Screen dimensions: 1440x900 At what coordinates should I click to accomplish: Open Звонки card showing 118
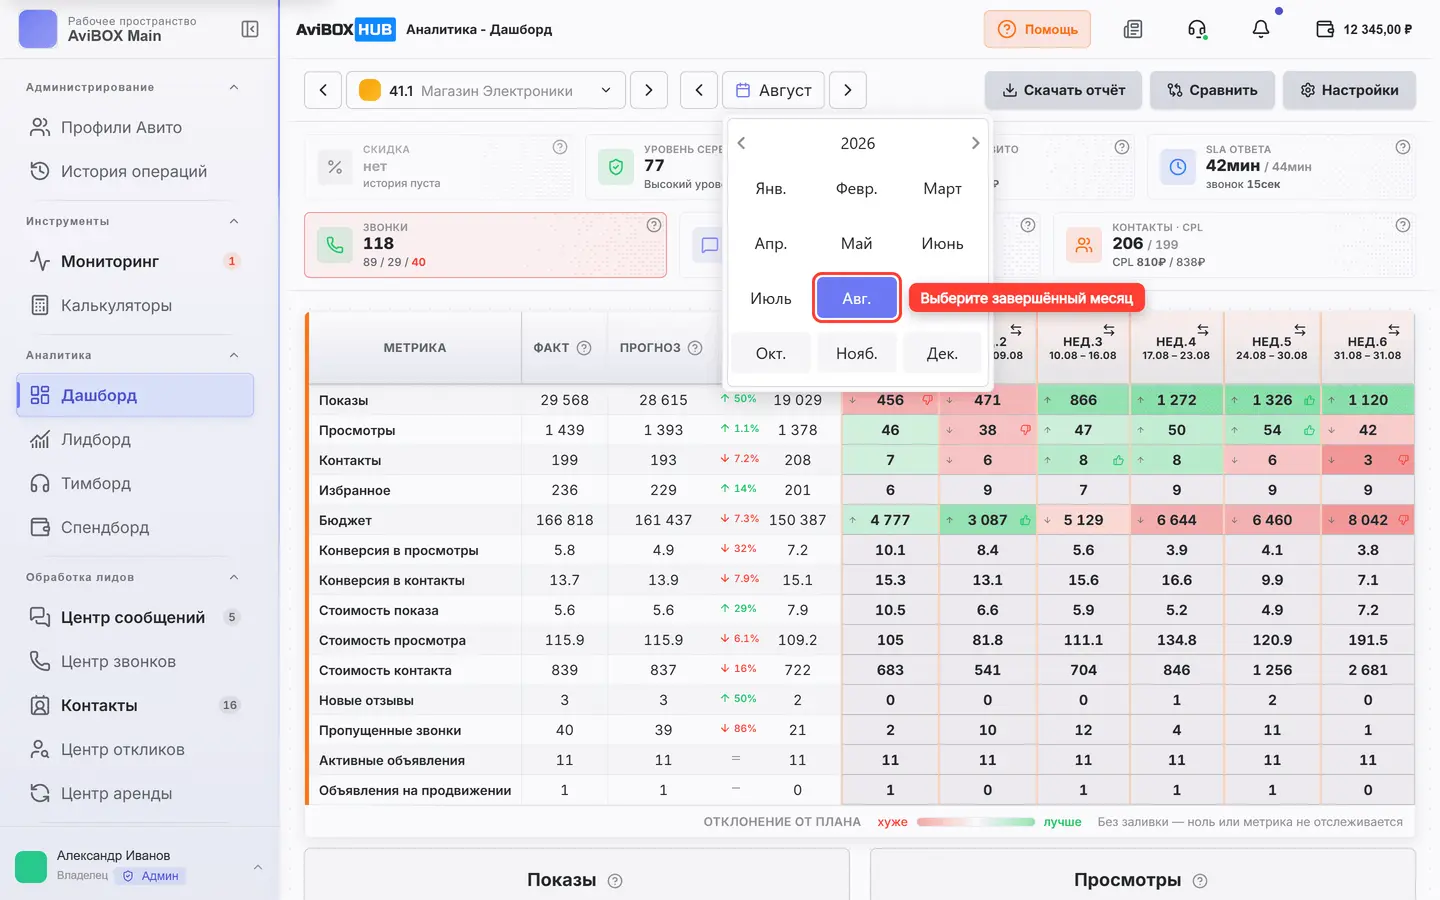[x=485, y=245]
